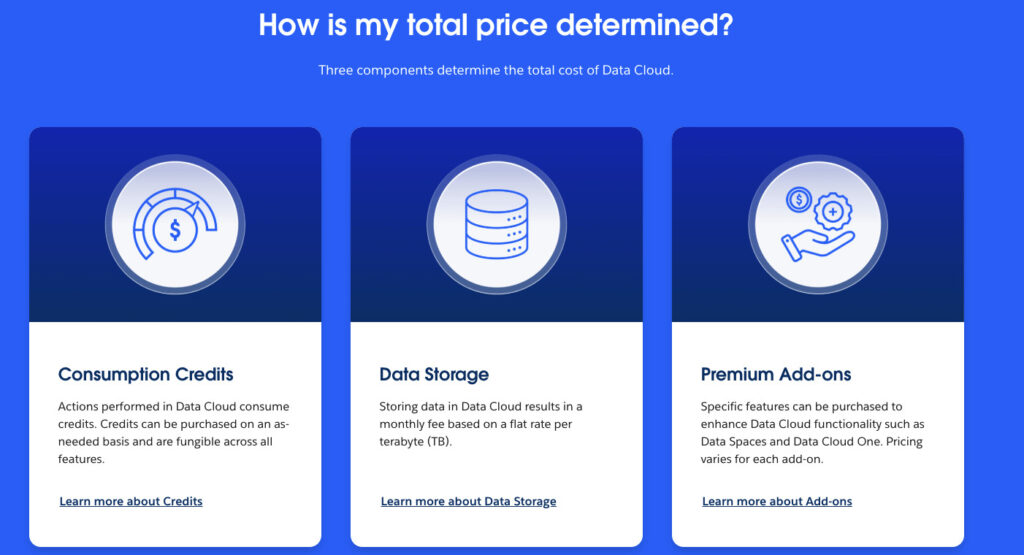This screenshot has width=1024, height=555.
Task: Follow the Learn more about Data Storage link
Action: [468, 501]
